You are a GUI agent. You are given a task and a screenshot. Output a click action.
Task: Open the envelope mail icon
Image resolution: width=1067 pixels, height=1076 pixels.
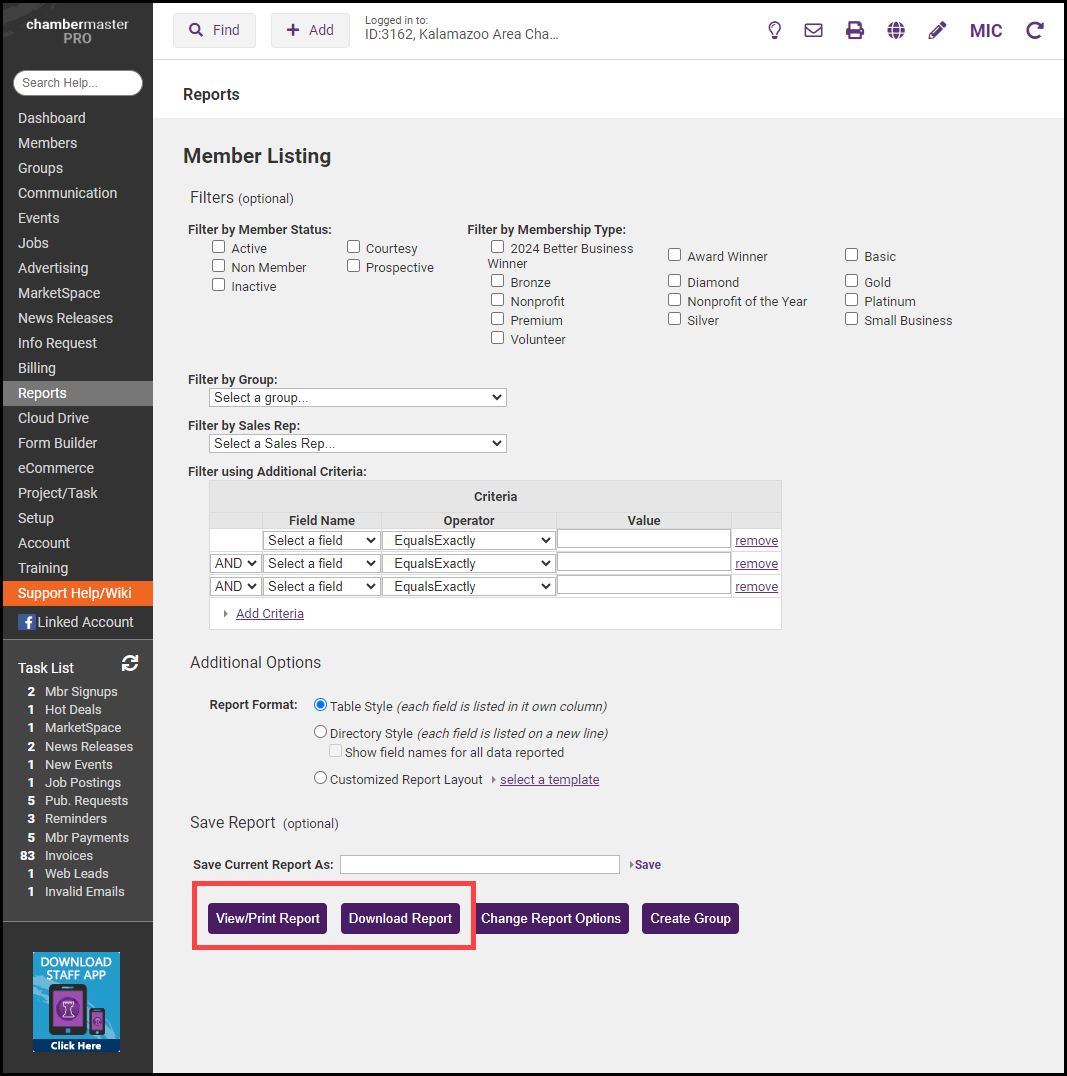coord(813,30)
